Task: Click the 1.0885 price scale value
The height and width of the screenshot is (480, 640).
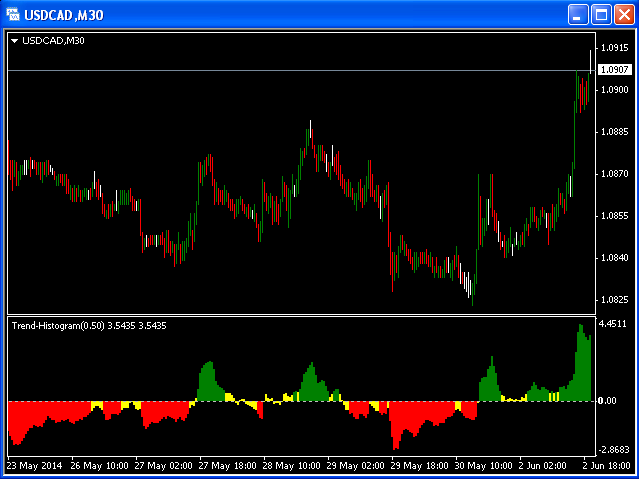Action: tap(615, 132)
